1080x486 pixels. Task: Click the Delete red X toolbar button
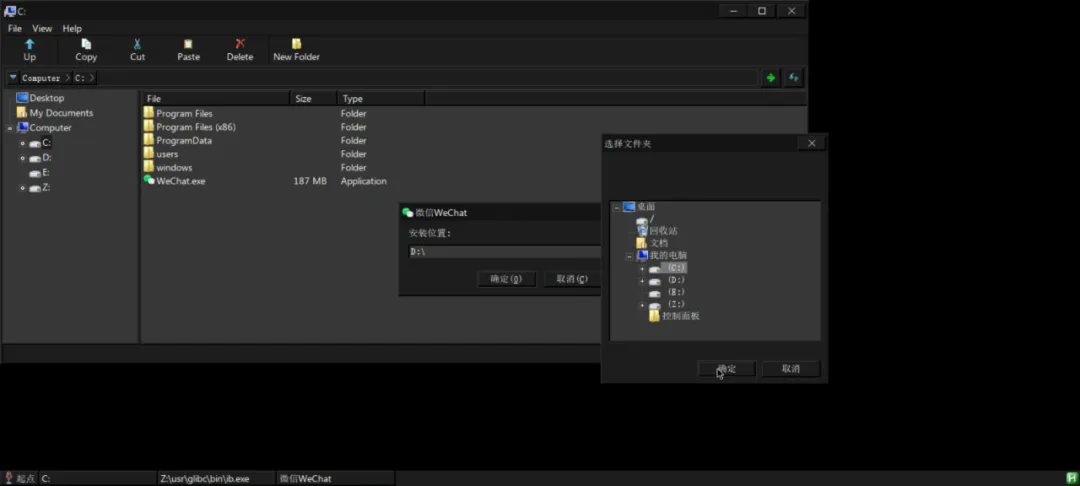pos(240,50)
